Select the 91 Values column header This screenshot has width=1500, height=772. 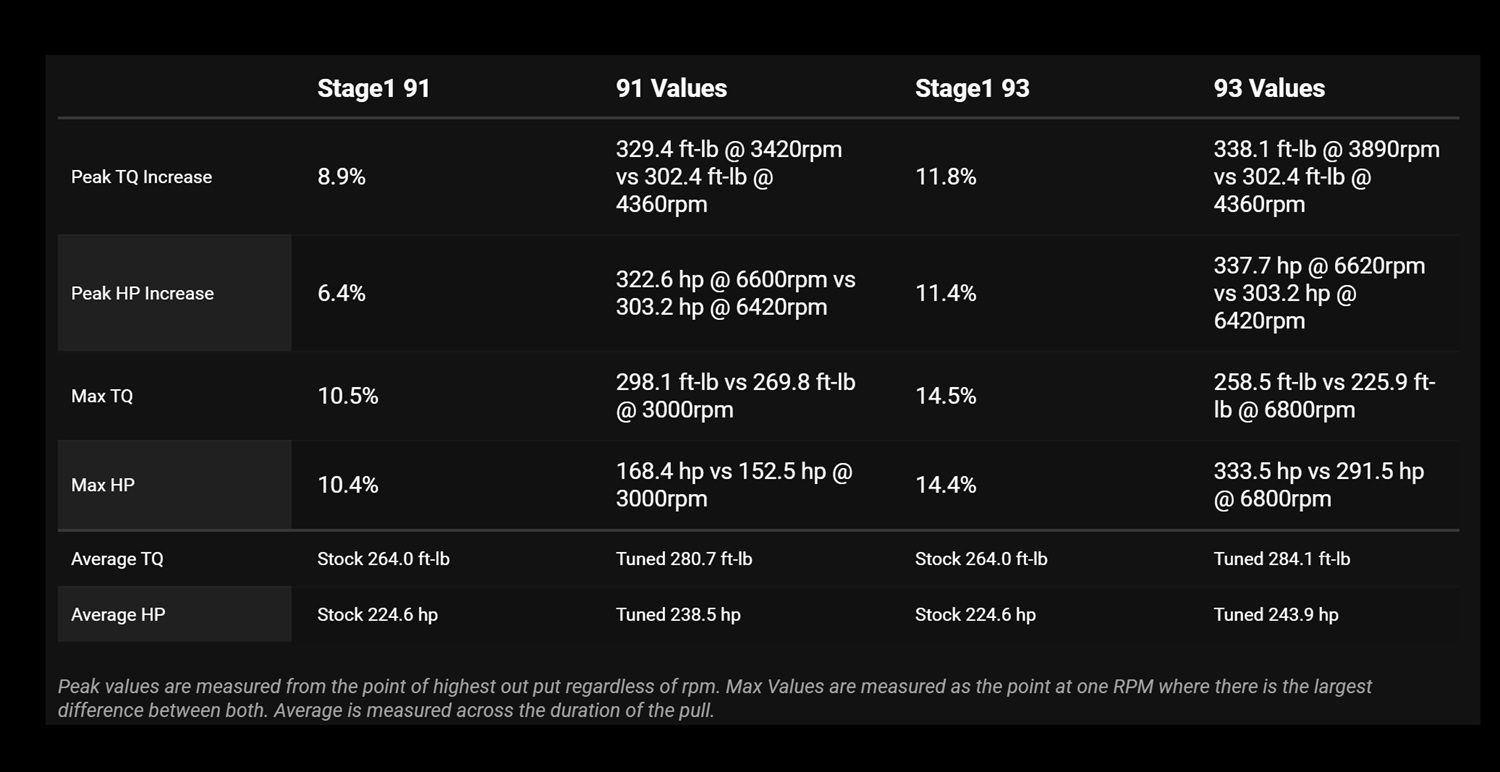(x=671, y=88)
